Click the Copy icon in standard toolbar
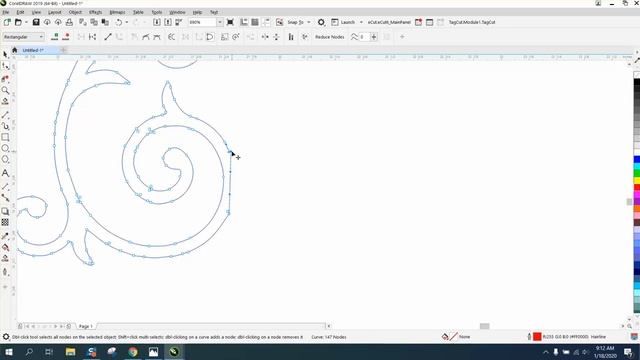Image resolution: width=640 pixels, height=360 pixels. 94,22
